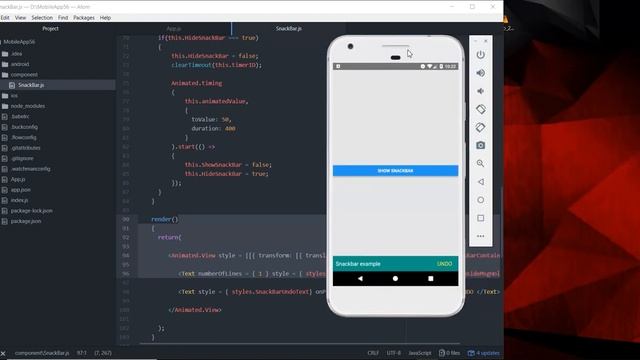Click the 'duration: 400' code line

(x=213, y=129)
